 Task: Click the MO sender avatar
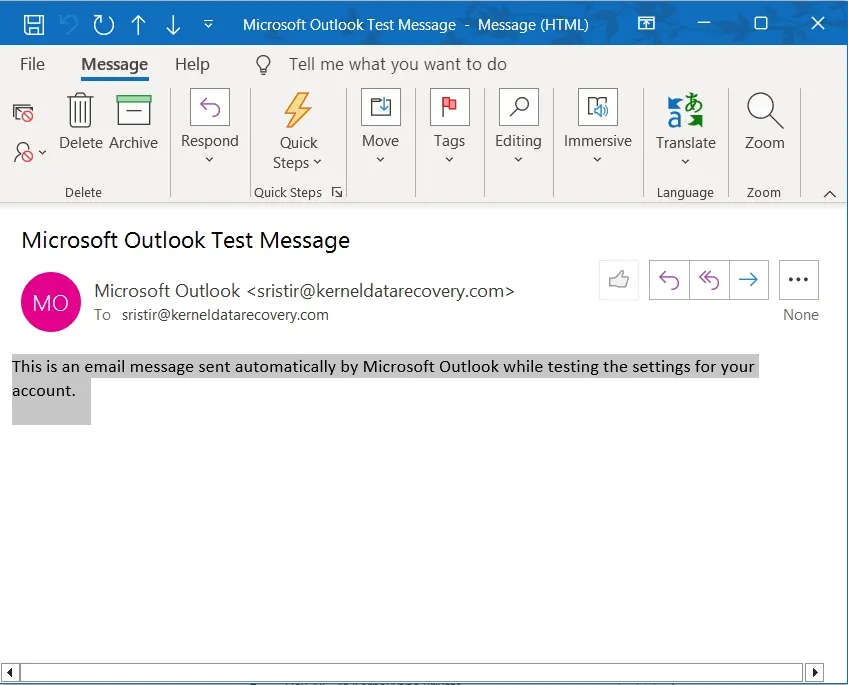click(x=51, y=302)
